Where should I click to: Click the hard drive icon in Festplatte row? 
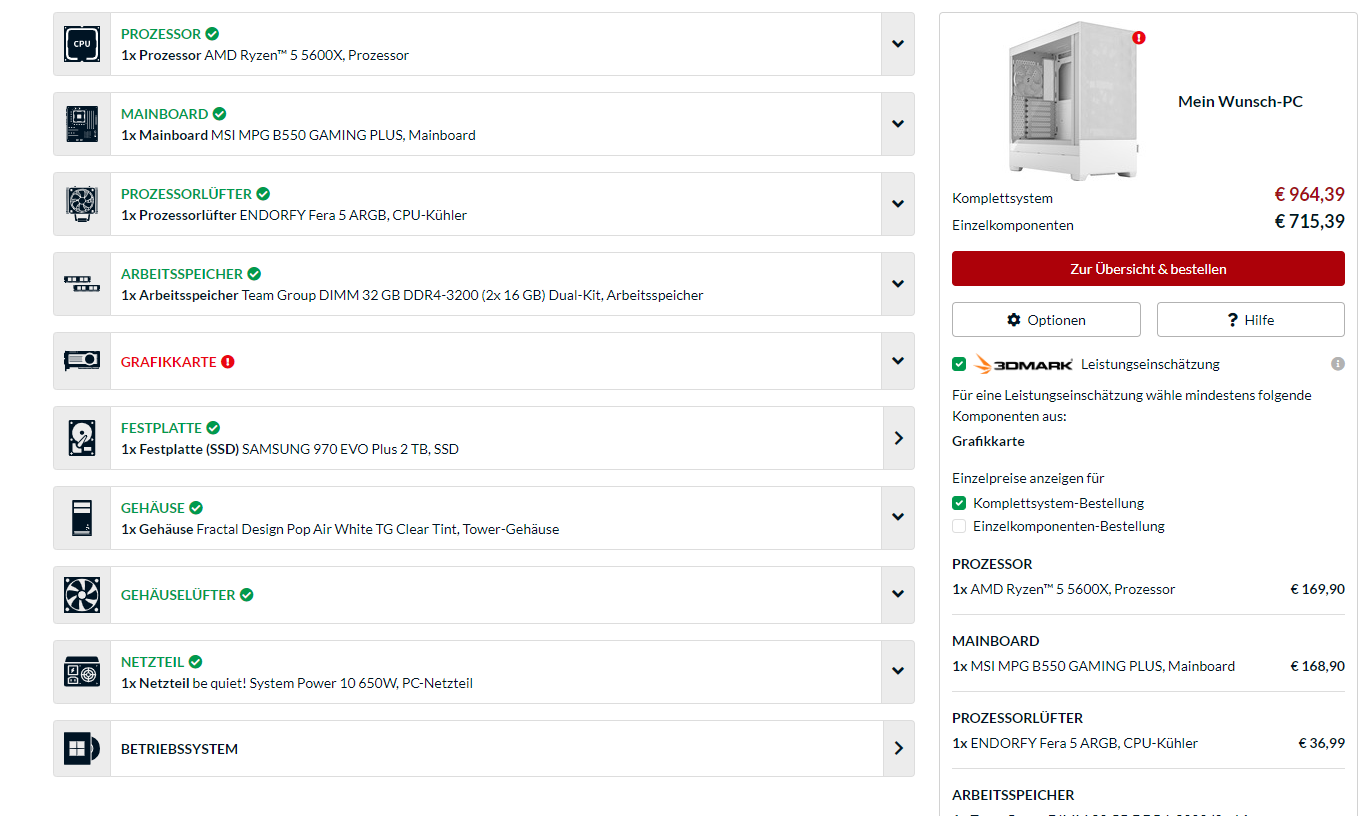82,438
